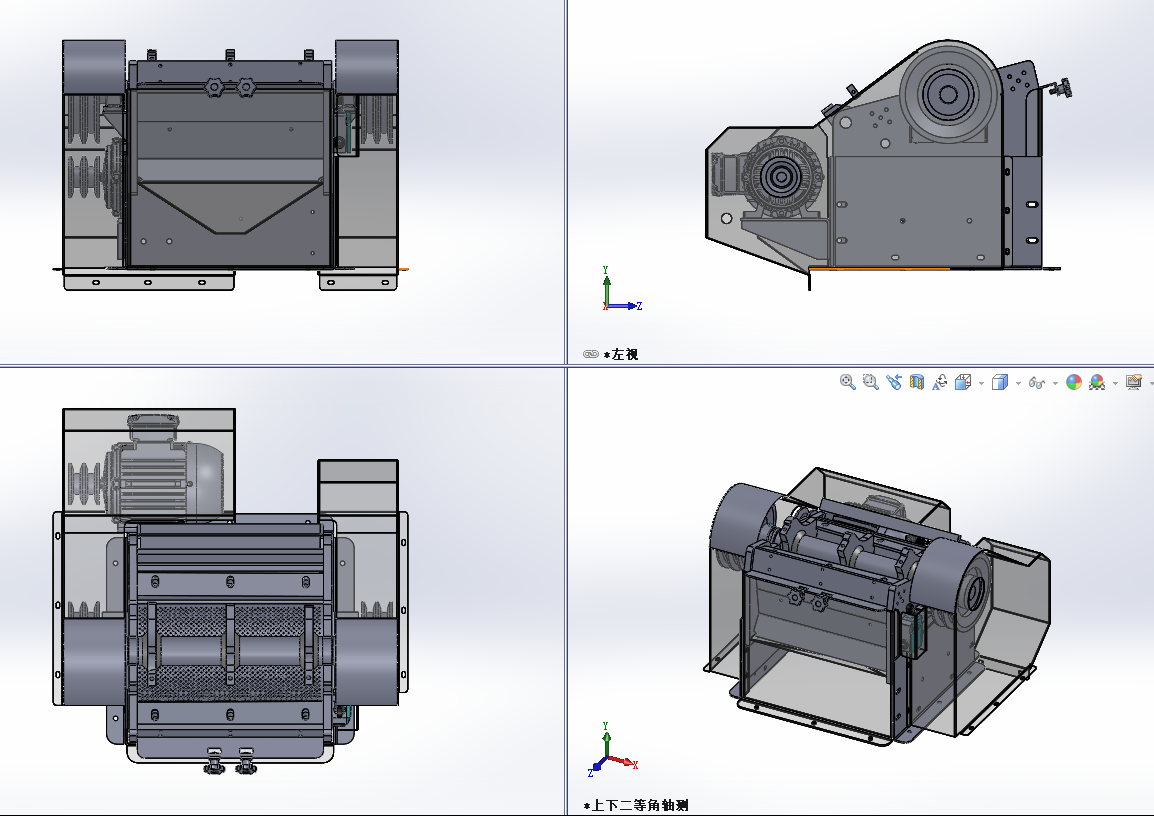The height and width of the screenshot is (816, 1154).
Task: Click the View Orientation cube icon
Action: (x=963, y=382)
